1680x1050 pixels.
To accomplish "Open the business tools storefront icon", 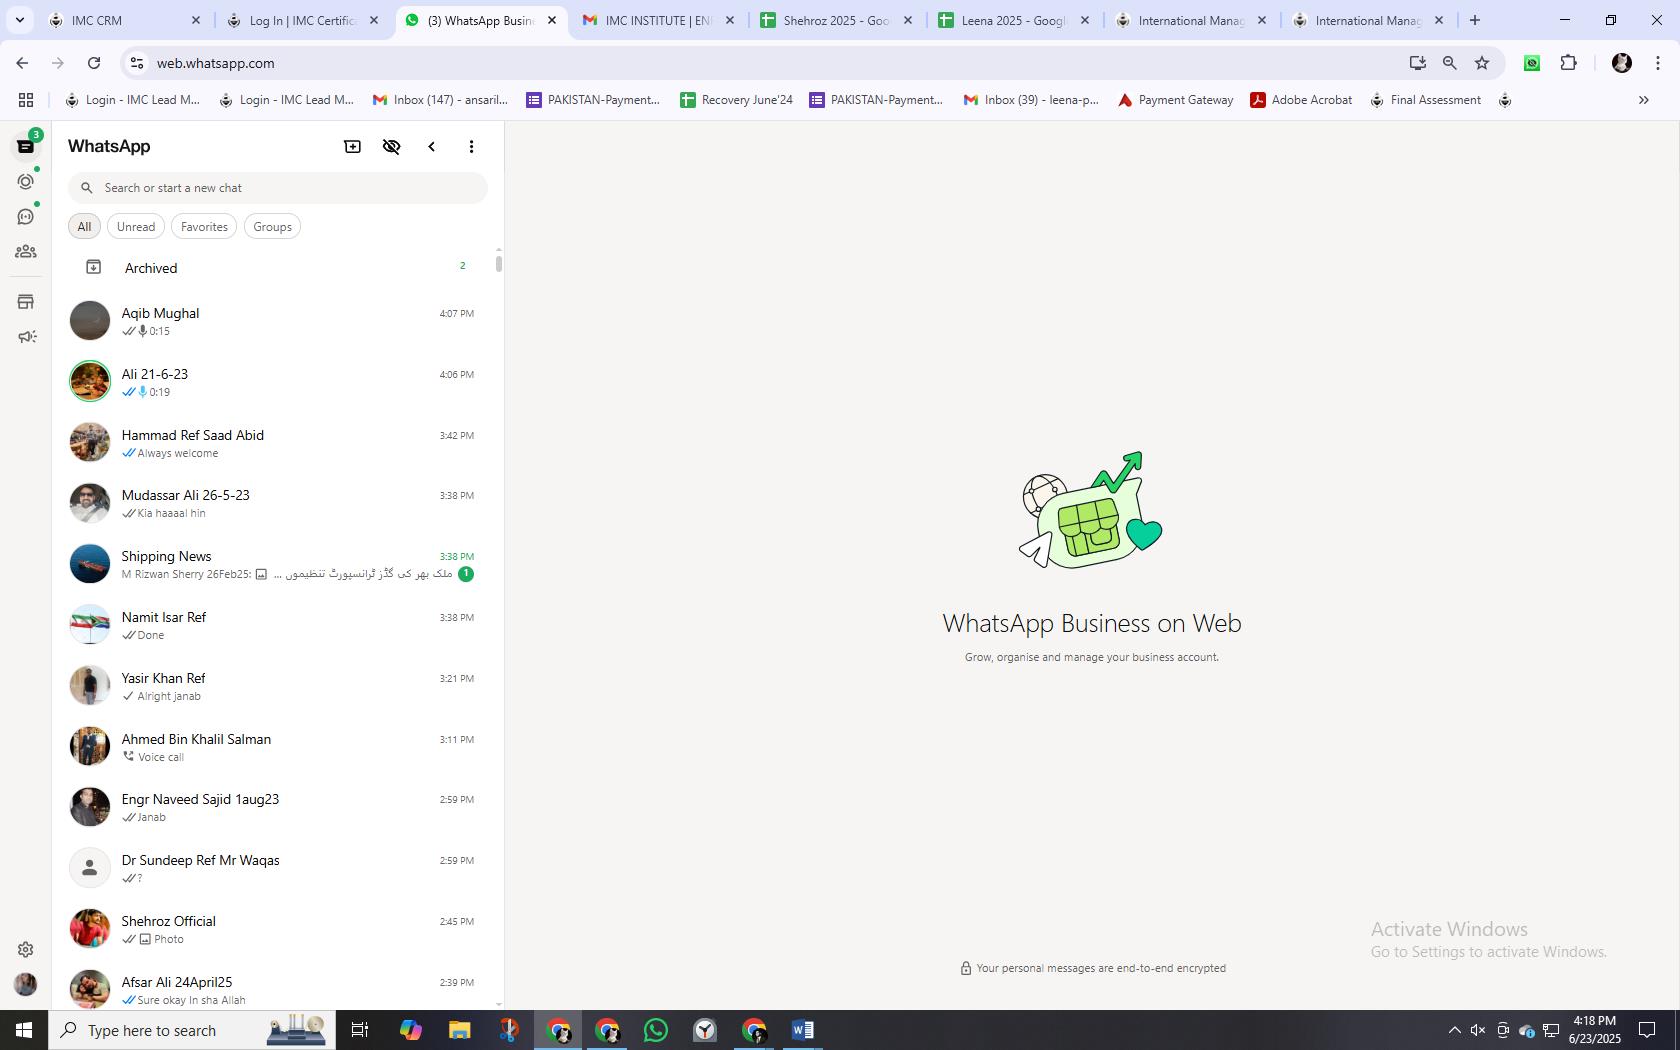I will [26, 302].
